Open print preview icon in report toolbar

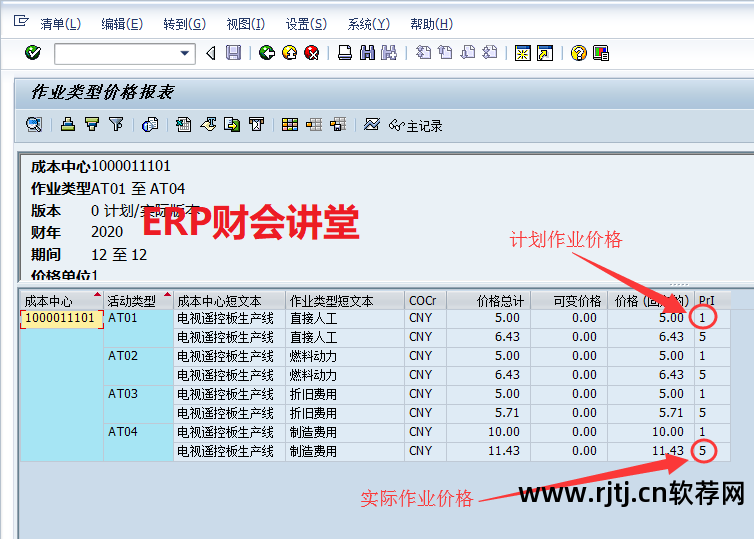[x=150, y=125]
